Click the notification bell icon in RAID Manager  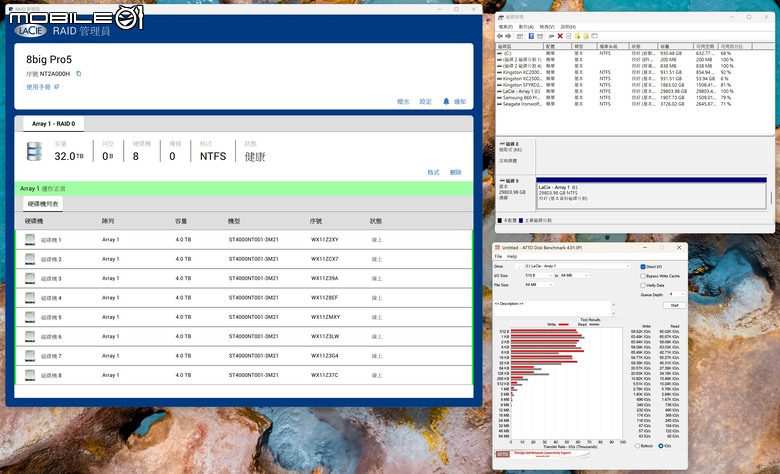[x=446, y=101]
